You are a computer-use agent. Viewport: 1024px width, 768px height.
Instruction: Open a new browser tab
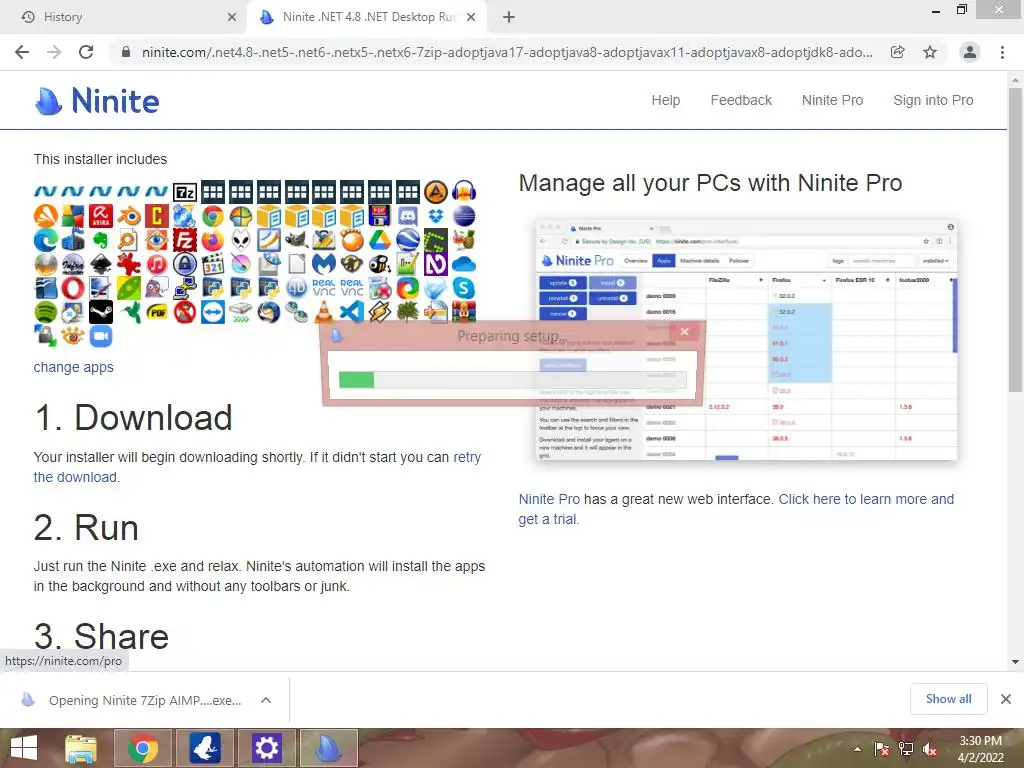[509, 17]
